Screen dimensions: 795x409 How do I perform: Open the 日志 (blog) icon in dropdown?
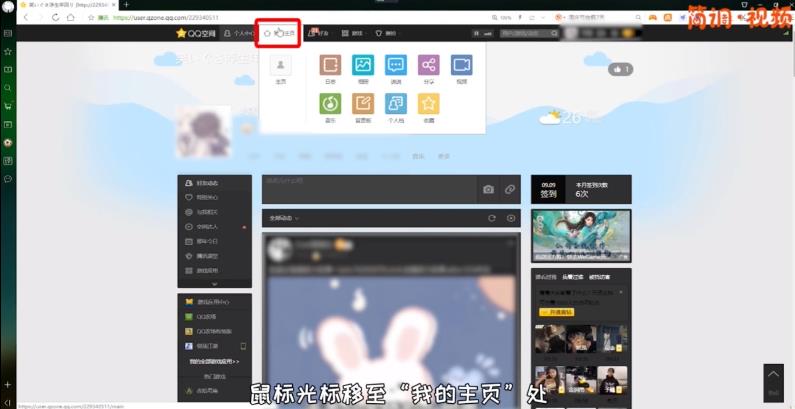pos(330,66)
